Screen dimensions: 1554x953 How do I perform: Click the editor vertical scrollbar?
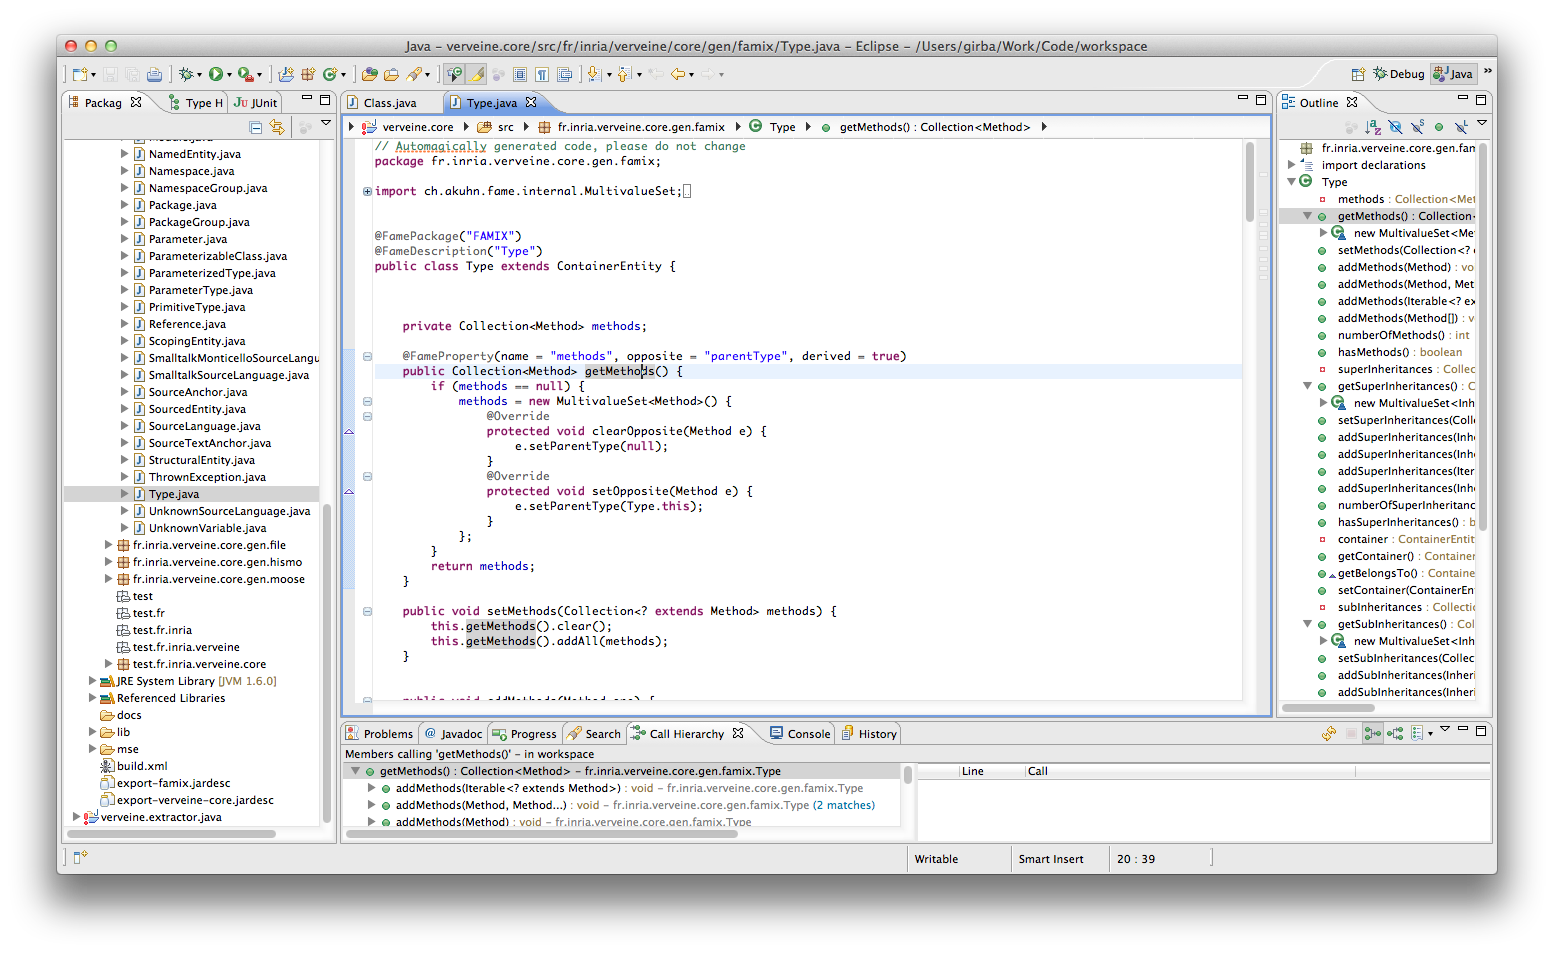1250,181
